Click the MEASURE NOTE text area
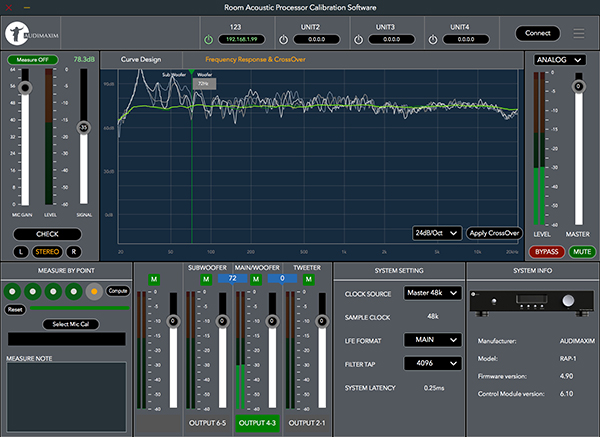The width and height of the screenshot is (600, 437). click(x=66, y=397)
